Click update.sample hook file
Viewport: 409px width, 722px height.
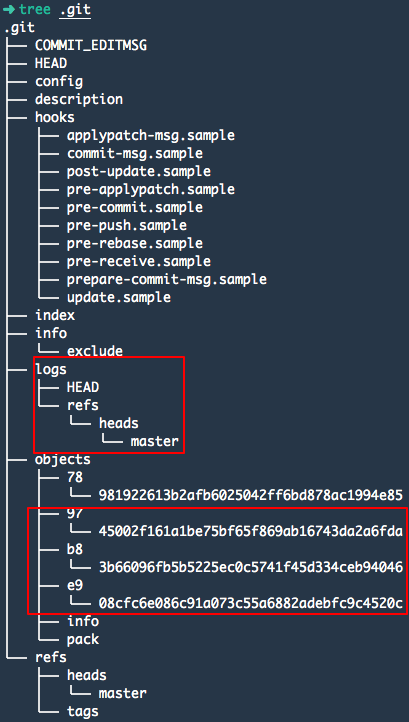click(x=119, y=297)
